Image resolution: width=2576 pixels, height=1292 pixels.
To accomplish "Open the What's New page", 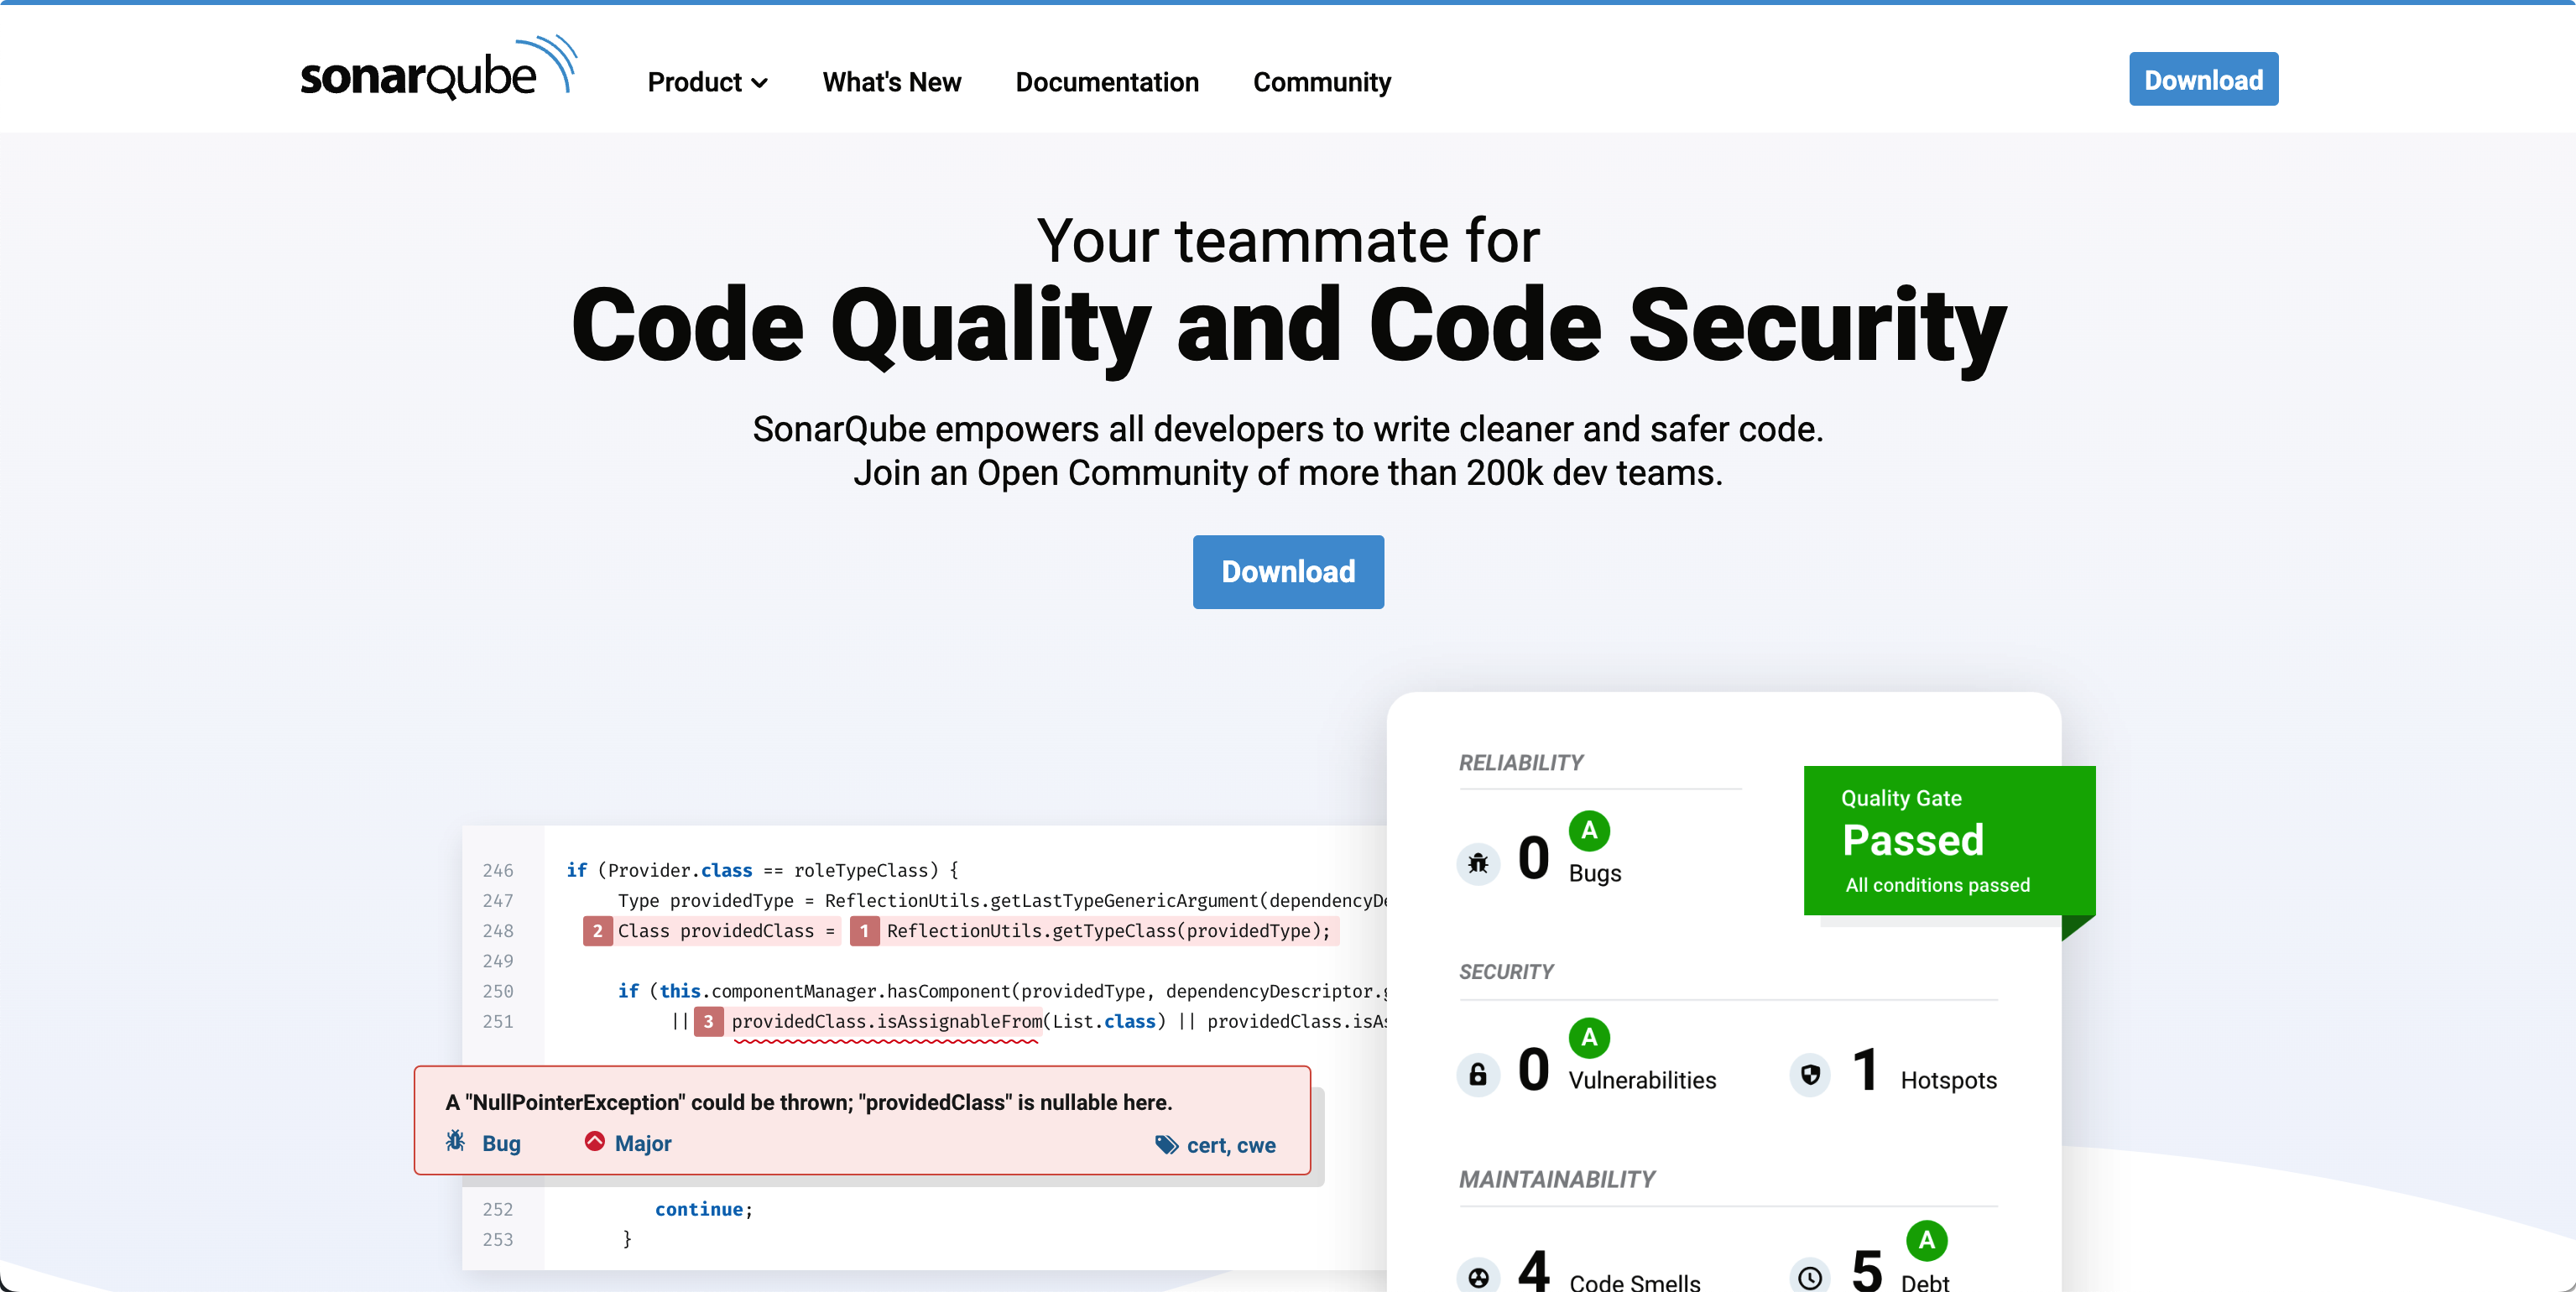I will 891,82.
